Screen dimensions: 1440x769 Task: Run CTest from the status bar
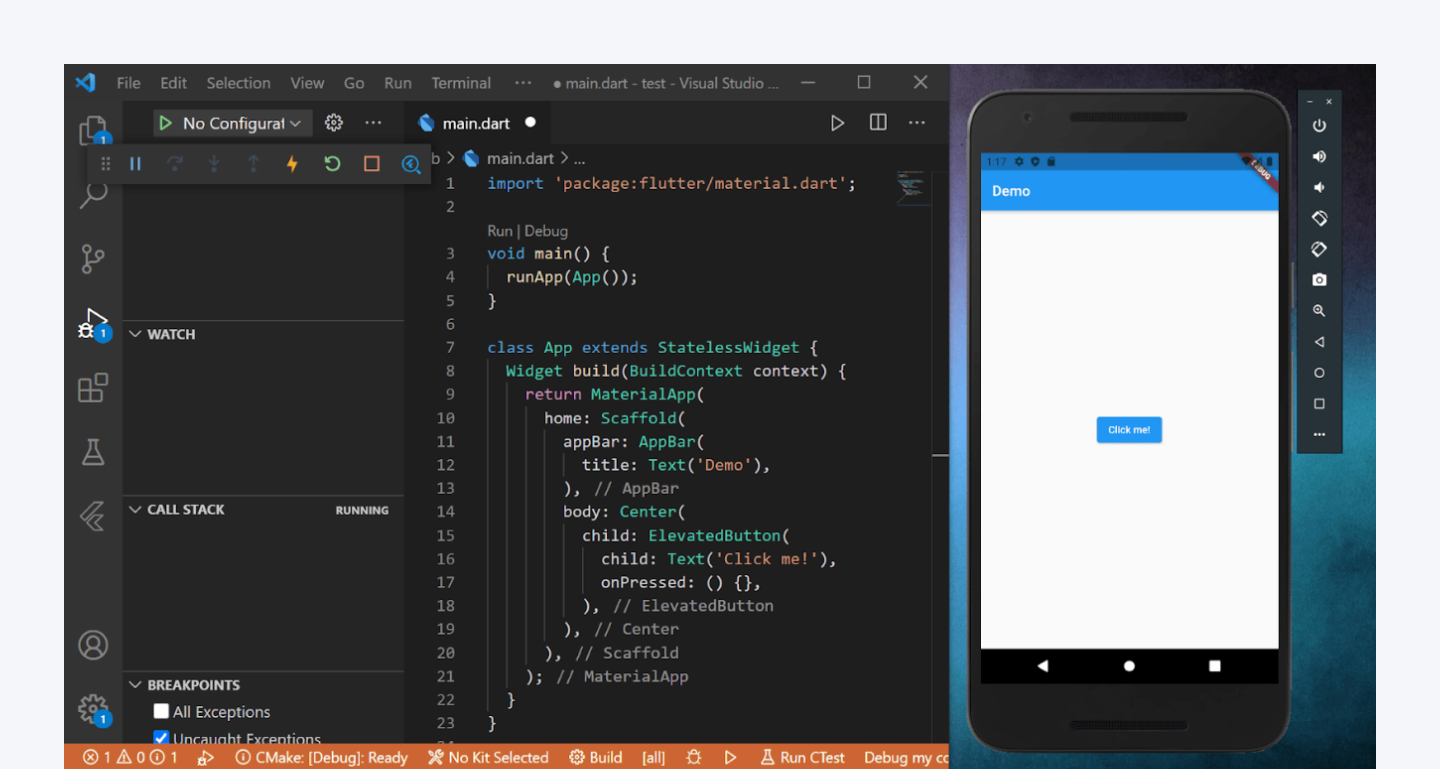click(x=802, y=757)
